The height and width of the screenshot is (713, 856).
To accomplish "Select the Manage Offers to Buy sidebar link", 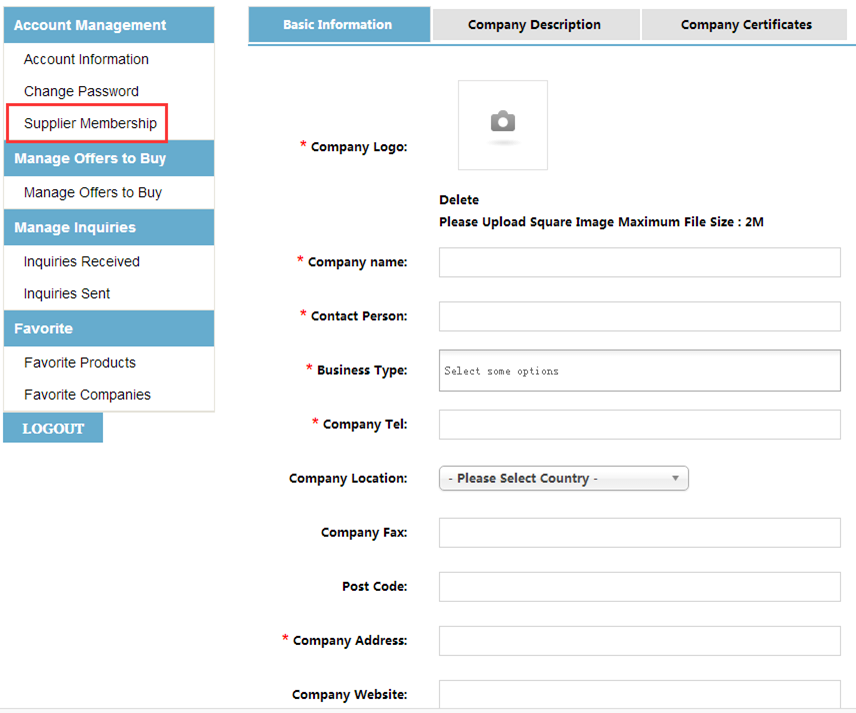I will (x=93, y=192).
